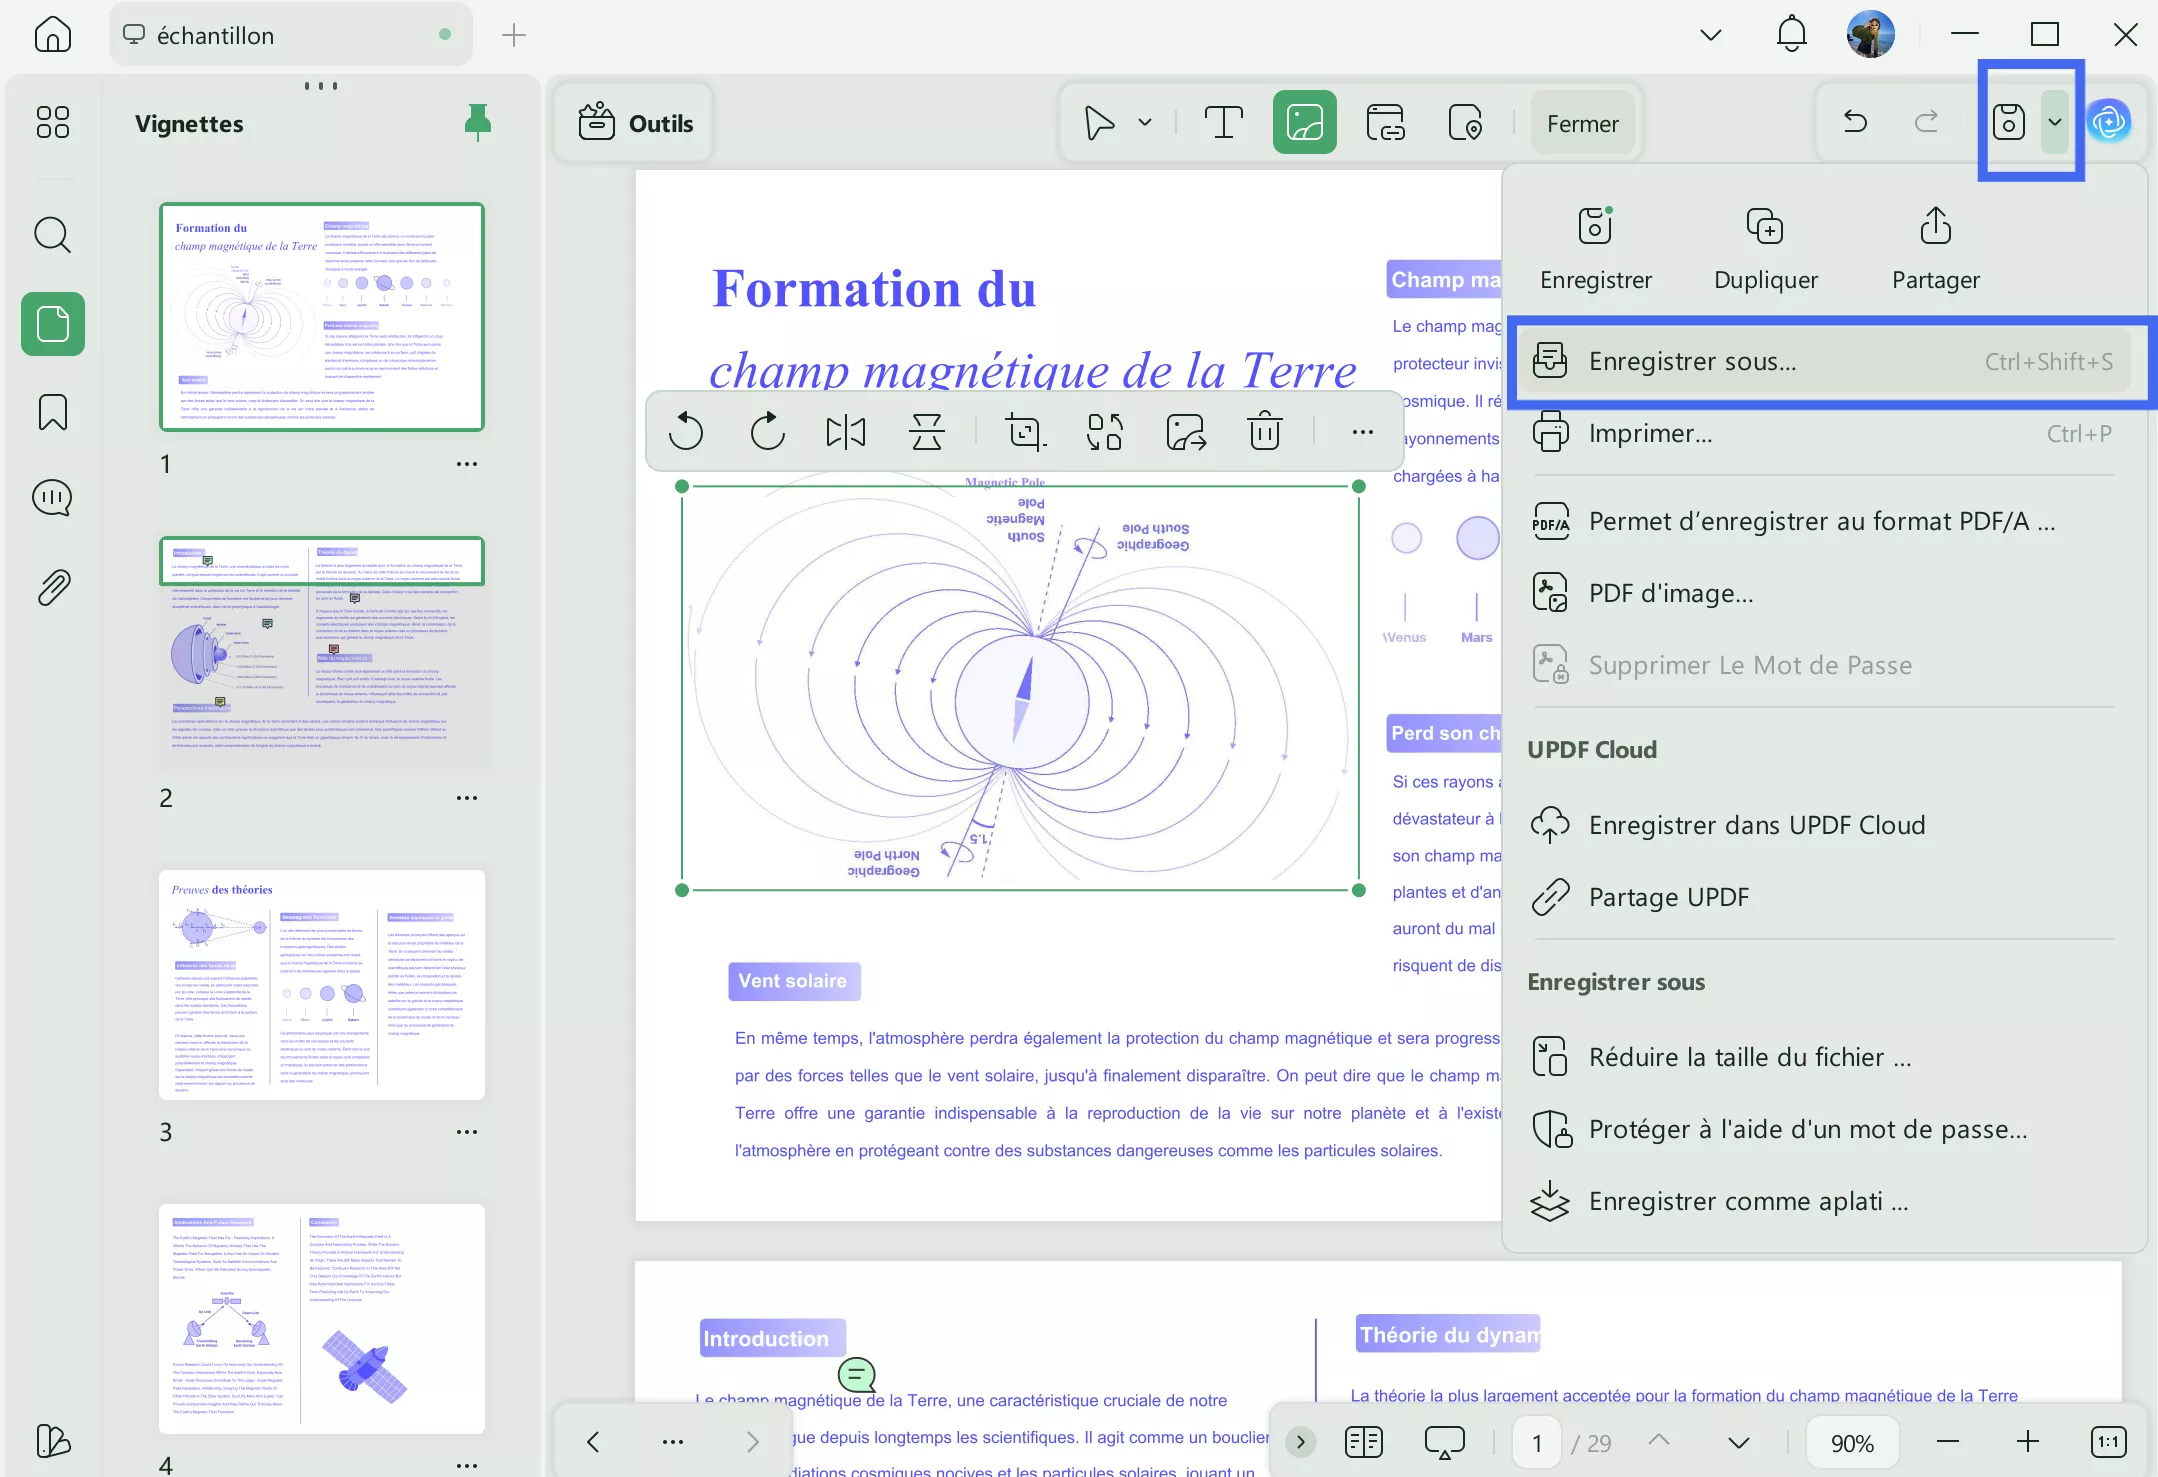Select Réduire la taille du fichier
Viewport: 2158px width, 1477px height.
(1750, 1057)
